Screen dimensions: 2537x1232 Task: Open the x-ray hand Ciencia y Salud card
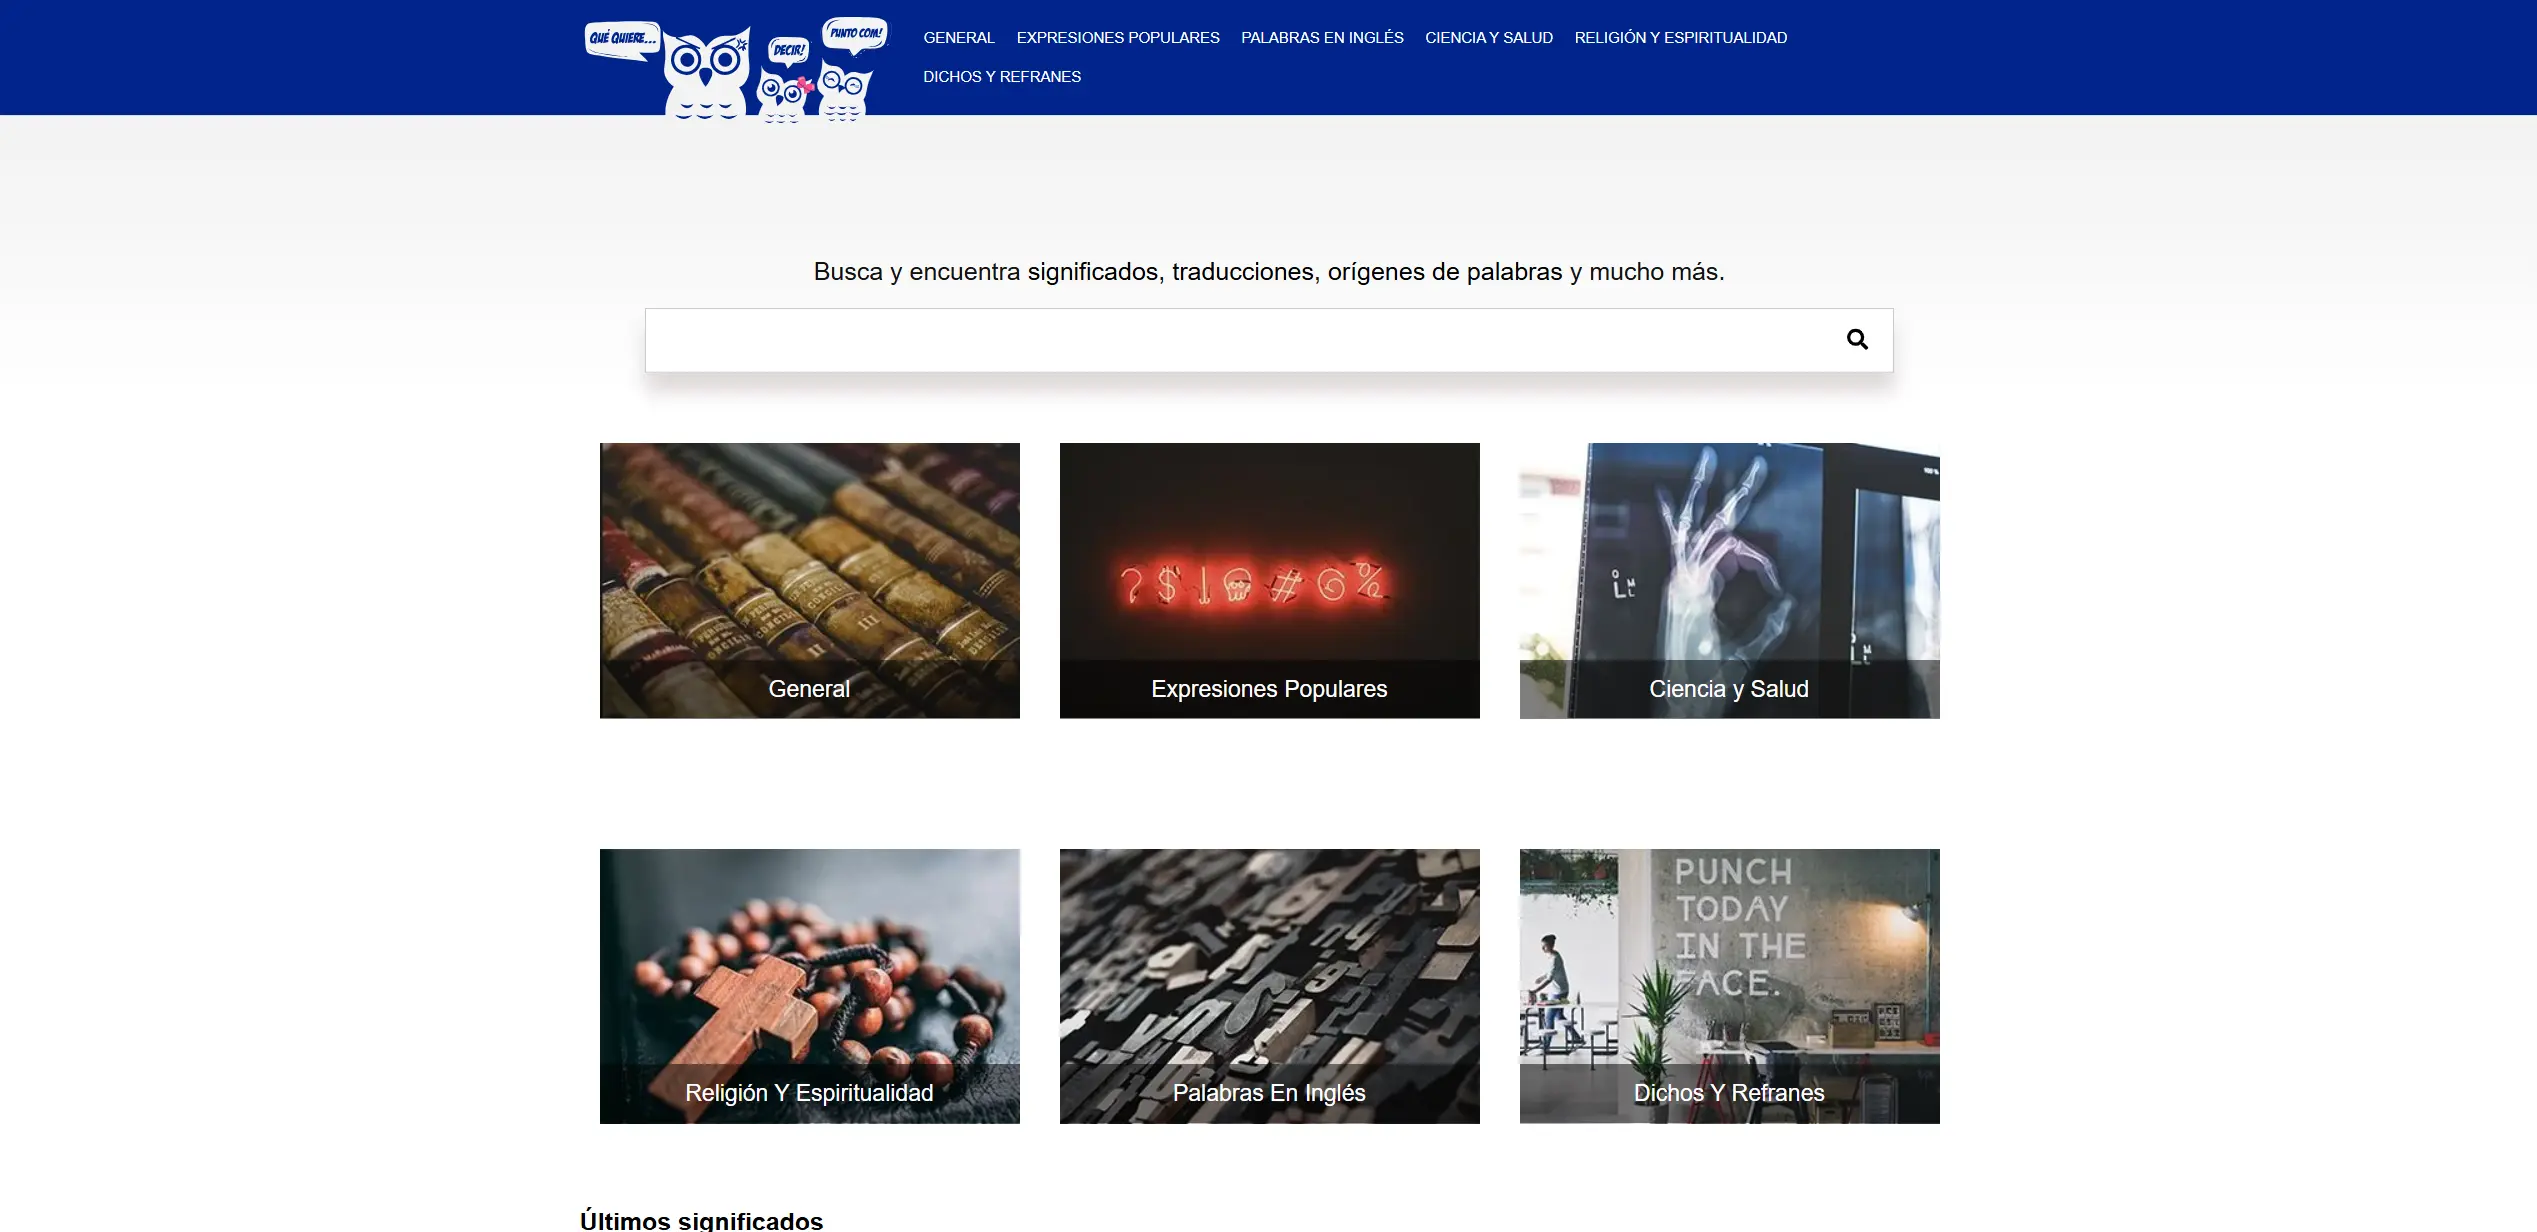(x=1729, y=560)
